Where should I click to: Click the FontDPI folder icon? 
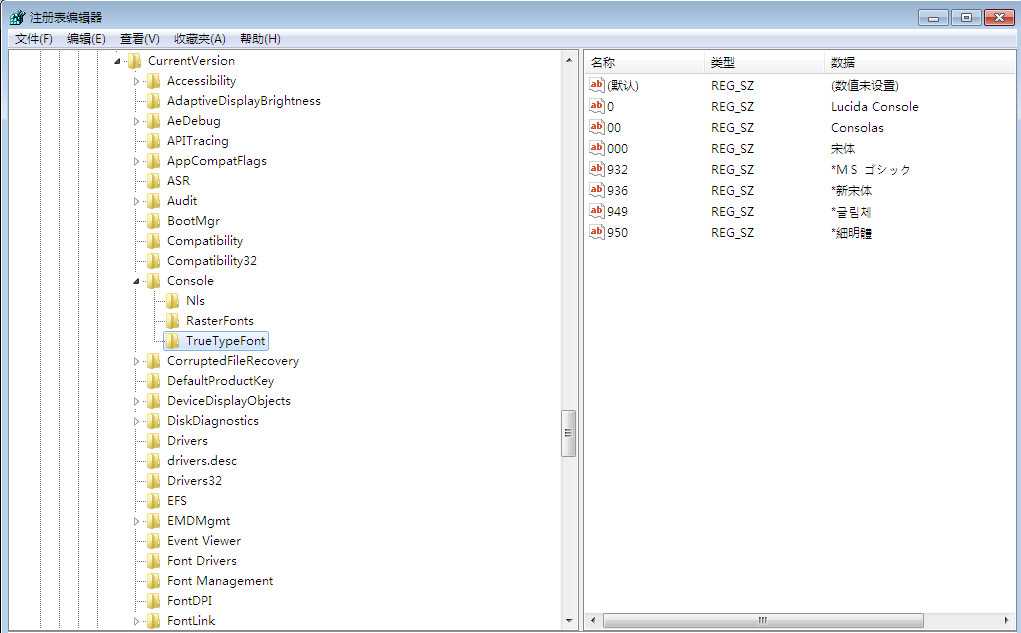(154, 601)
